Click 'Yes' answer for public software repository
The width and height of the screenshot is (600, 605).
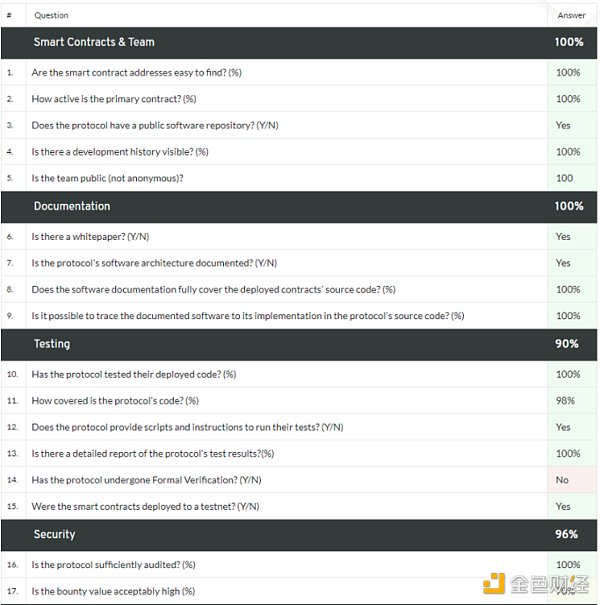[563, 126]
